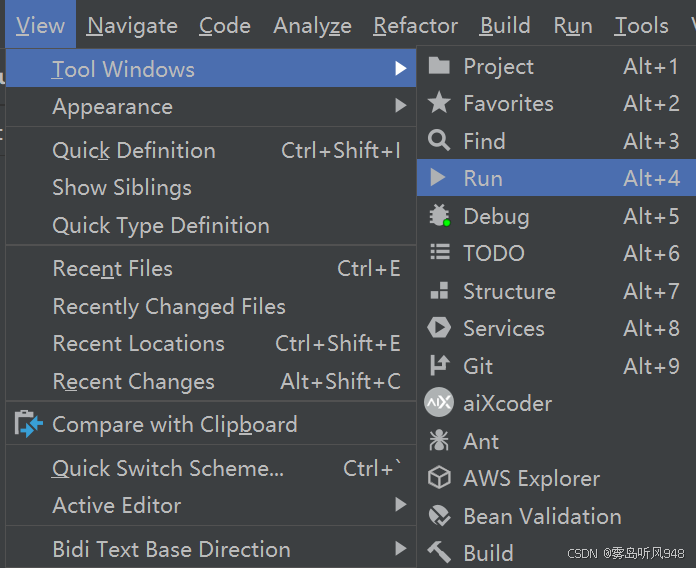Open the Refactor menu
Viewport: 696px width, 568px height.
click(x=415, y=26)
